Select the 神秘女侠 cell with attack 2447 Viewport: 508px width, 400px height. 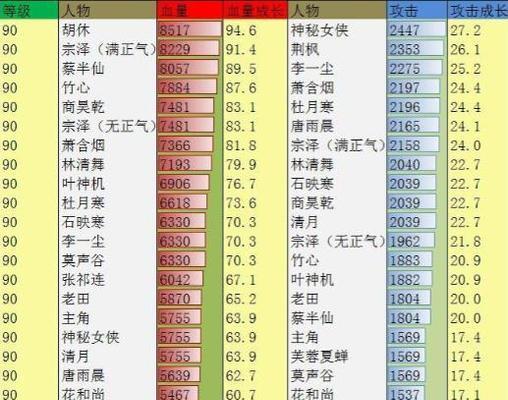click(337, 30)
